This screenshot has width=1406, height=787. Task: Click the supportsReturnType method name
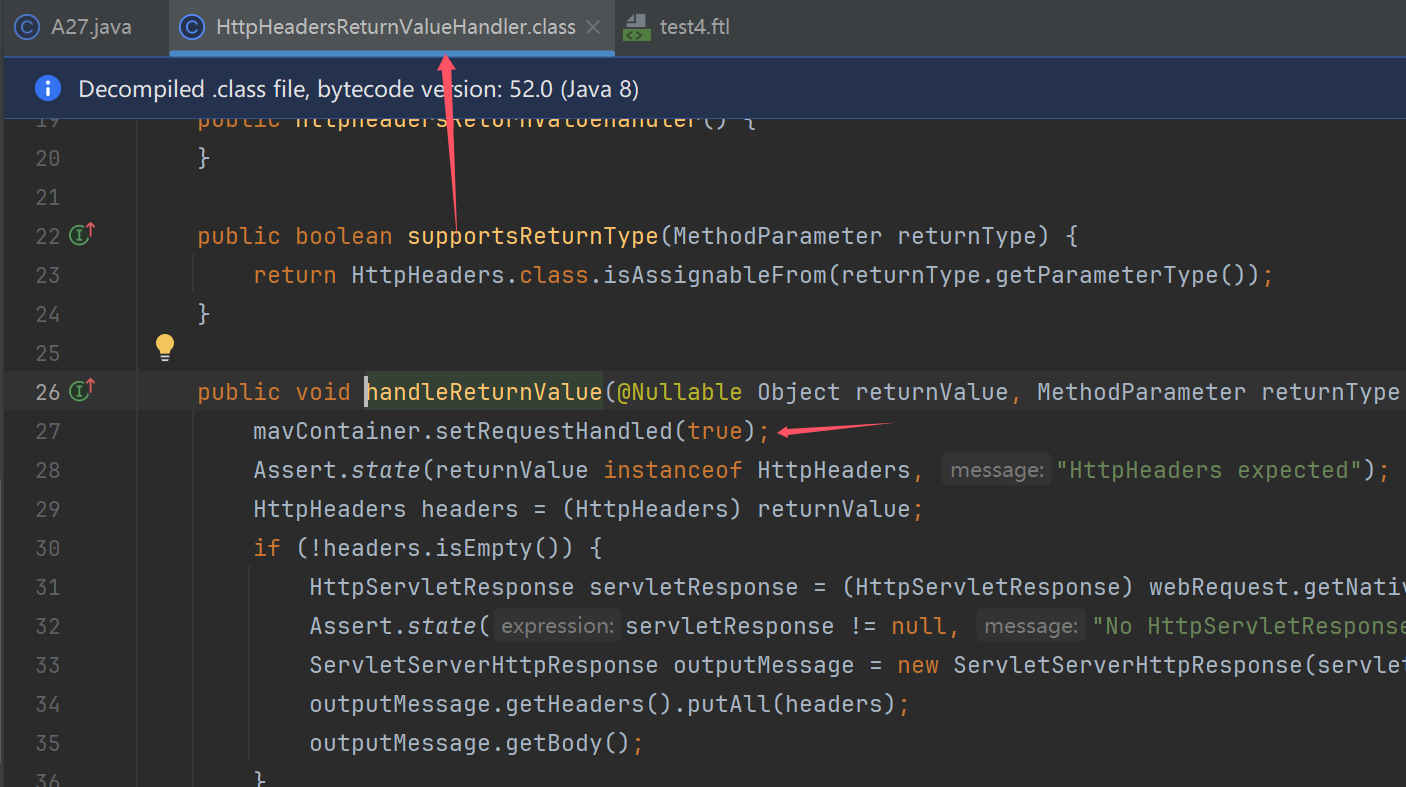click(x=533, y=236)
